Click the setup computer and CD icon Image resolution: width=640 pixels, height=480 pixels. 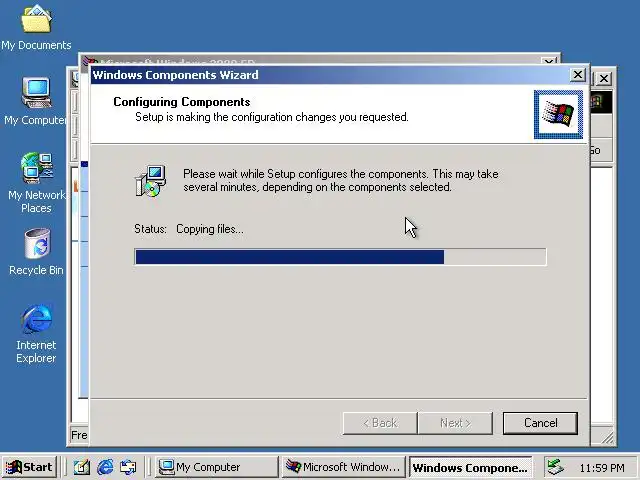click(x=150, y=180)
